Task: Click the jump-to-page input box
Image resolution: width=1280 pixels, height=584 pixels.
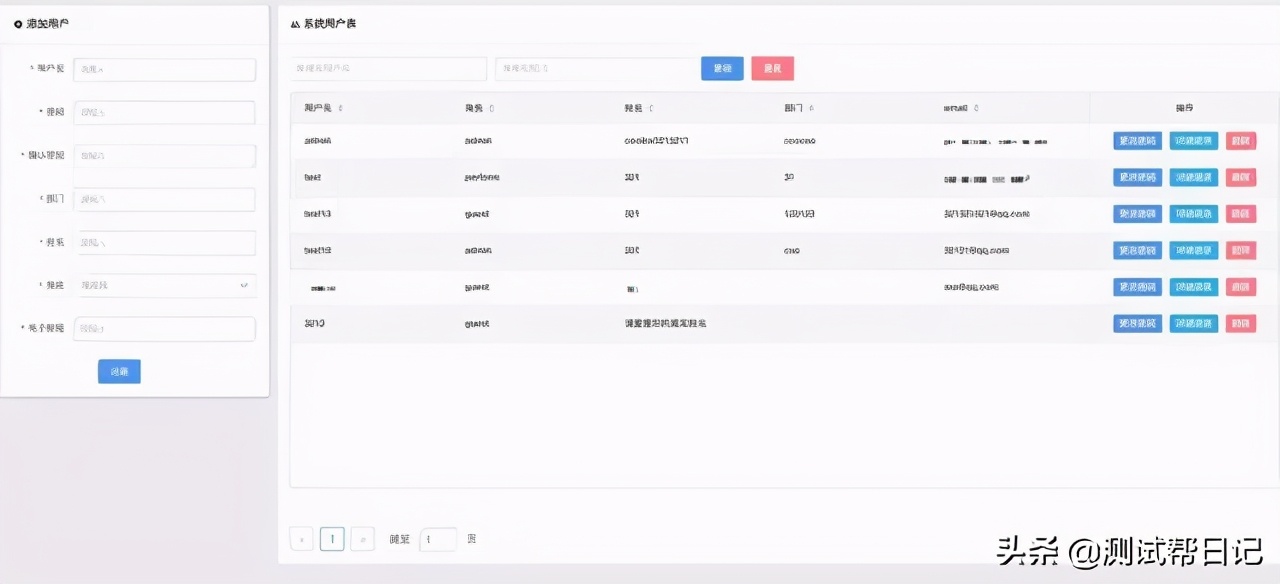Action: pos(438,538)
